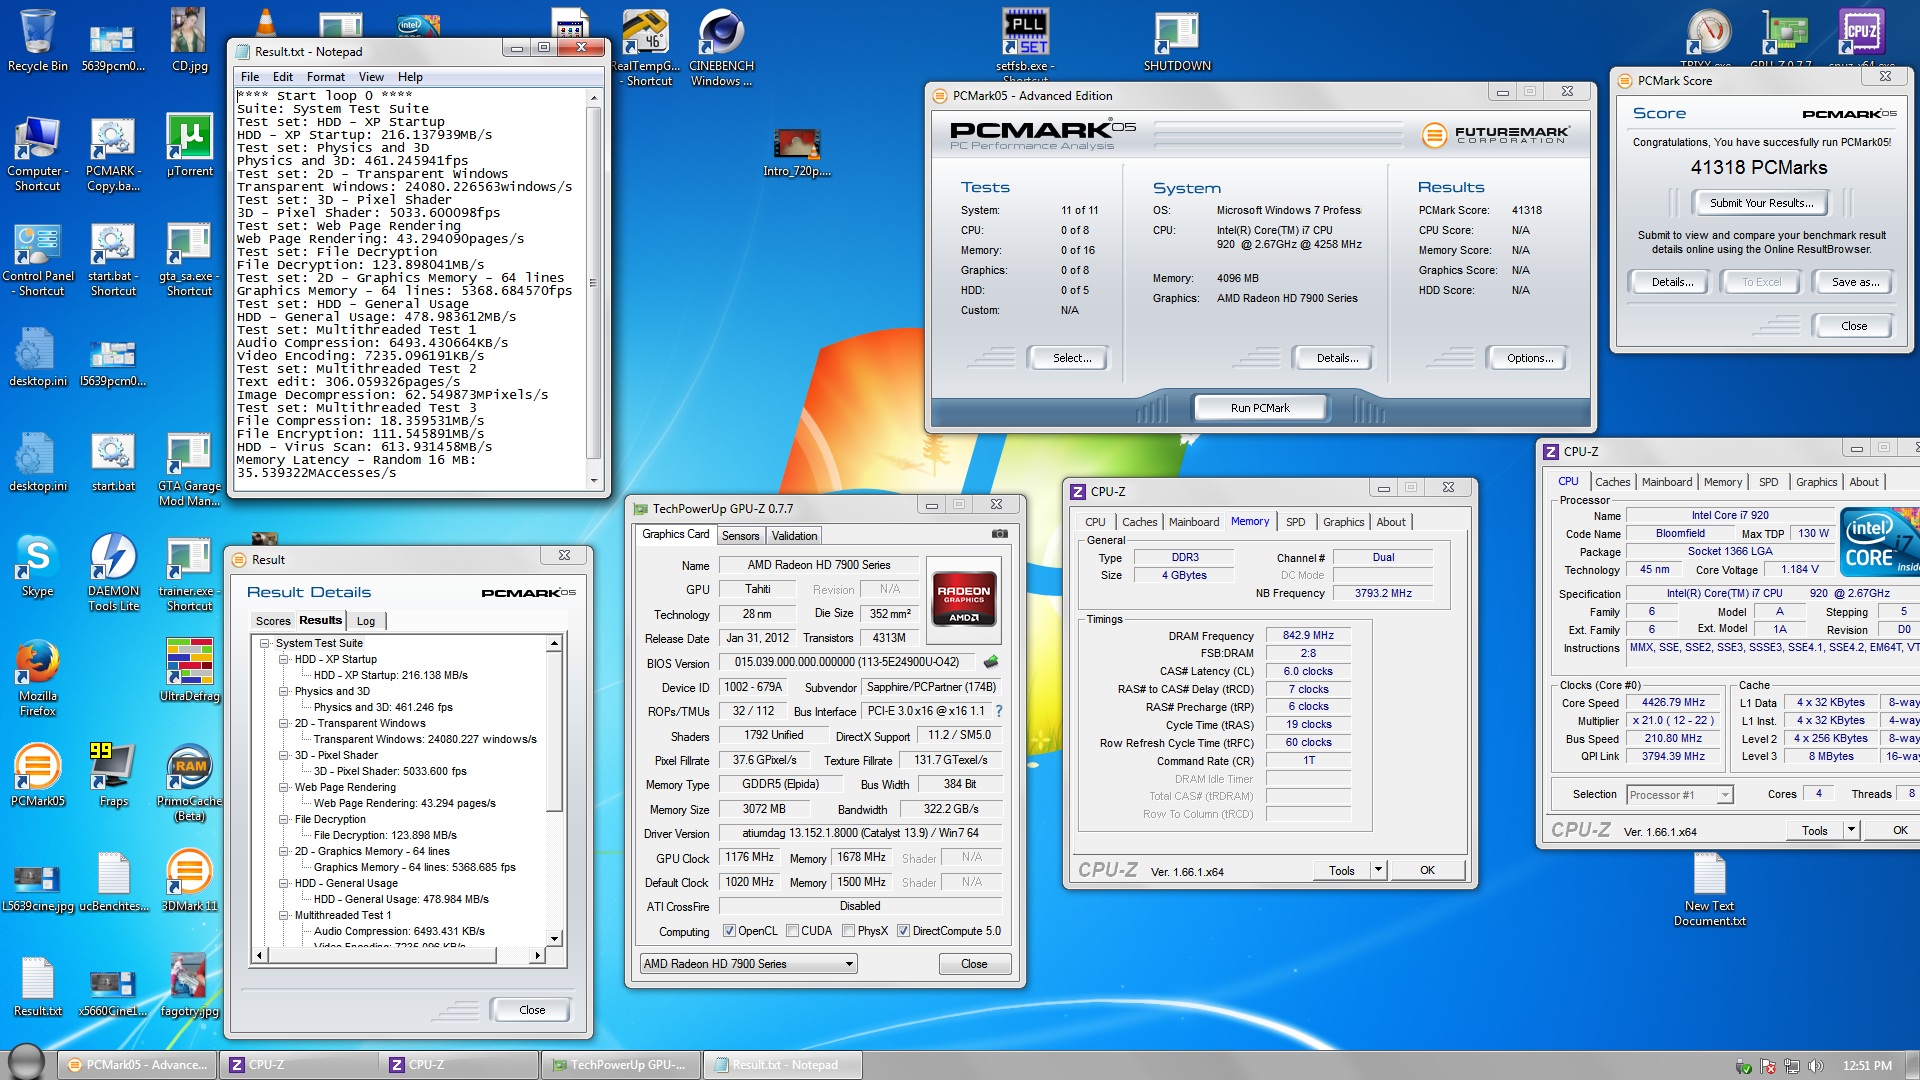The width and height of the screenshot is (1920, 1080).
Task: Click the Windows Start orb
Action: (26, 1062)
